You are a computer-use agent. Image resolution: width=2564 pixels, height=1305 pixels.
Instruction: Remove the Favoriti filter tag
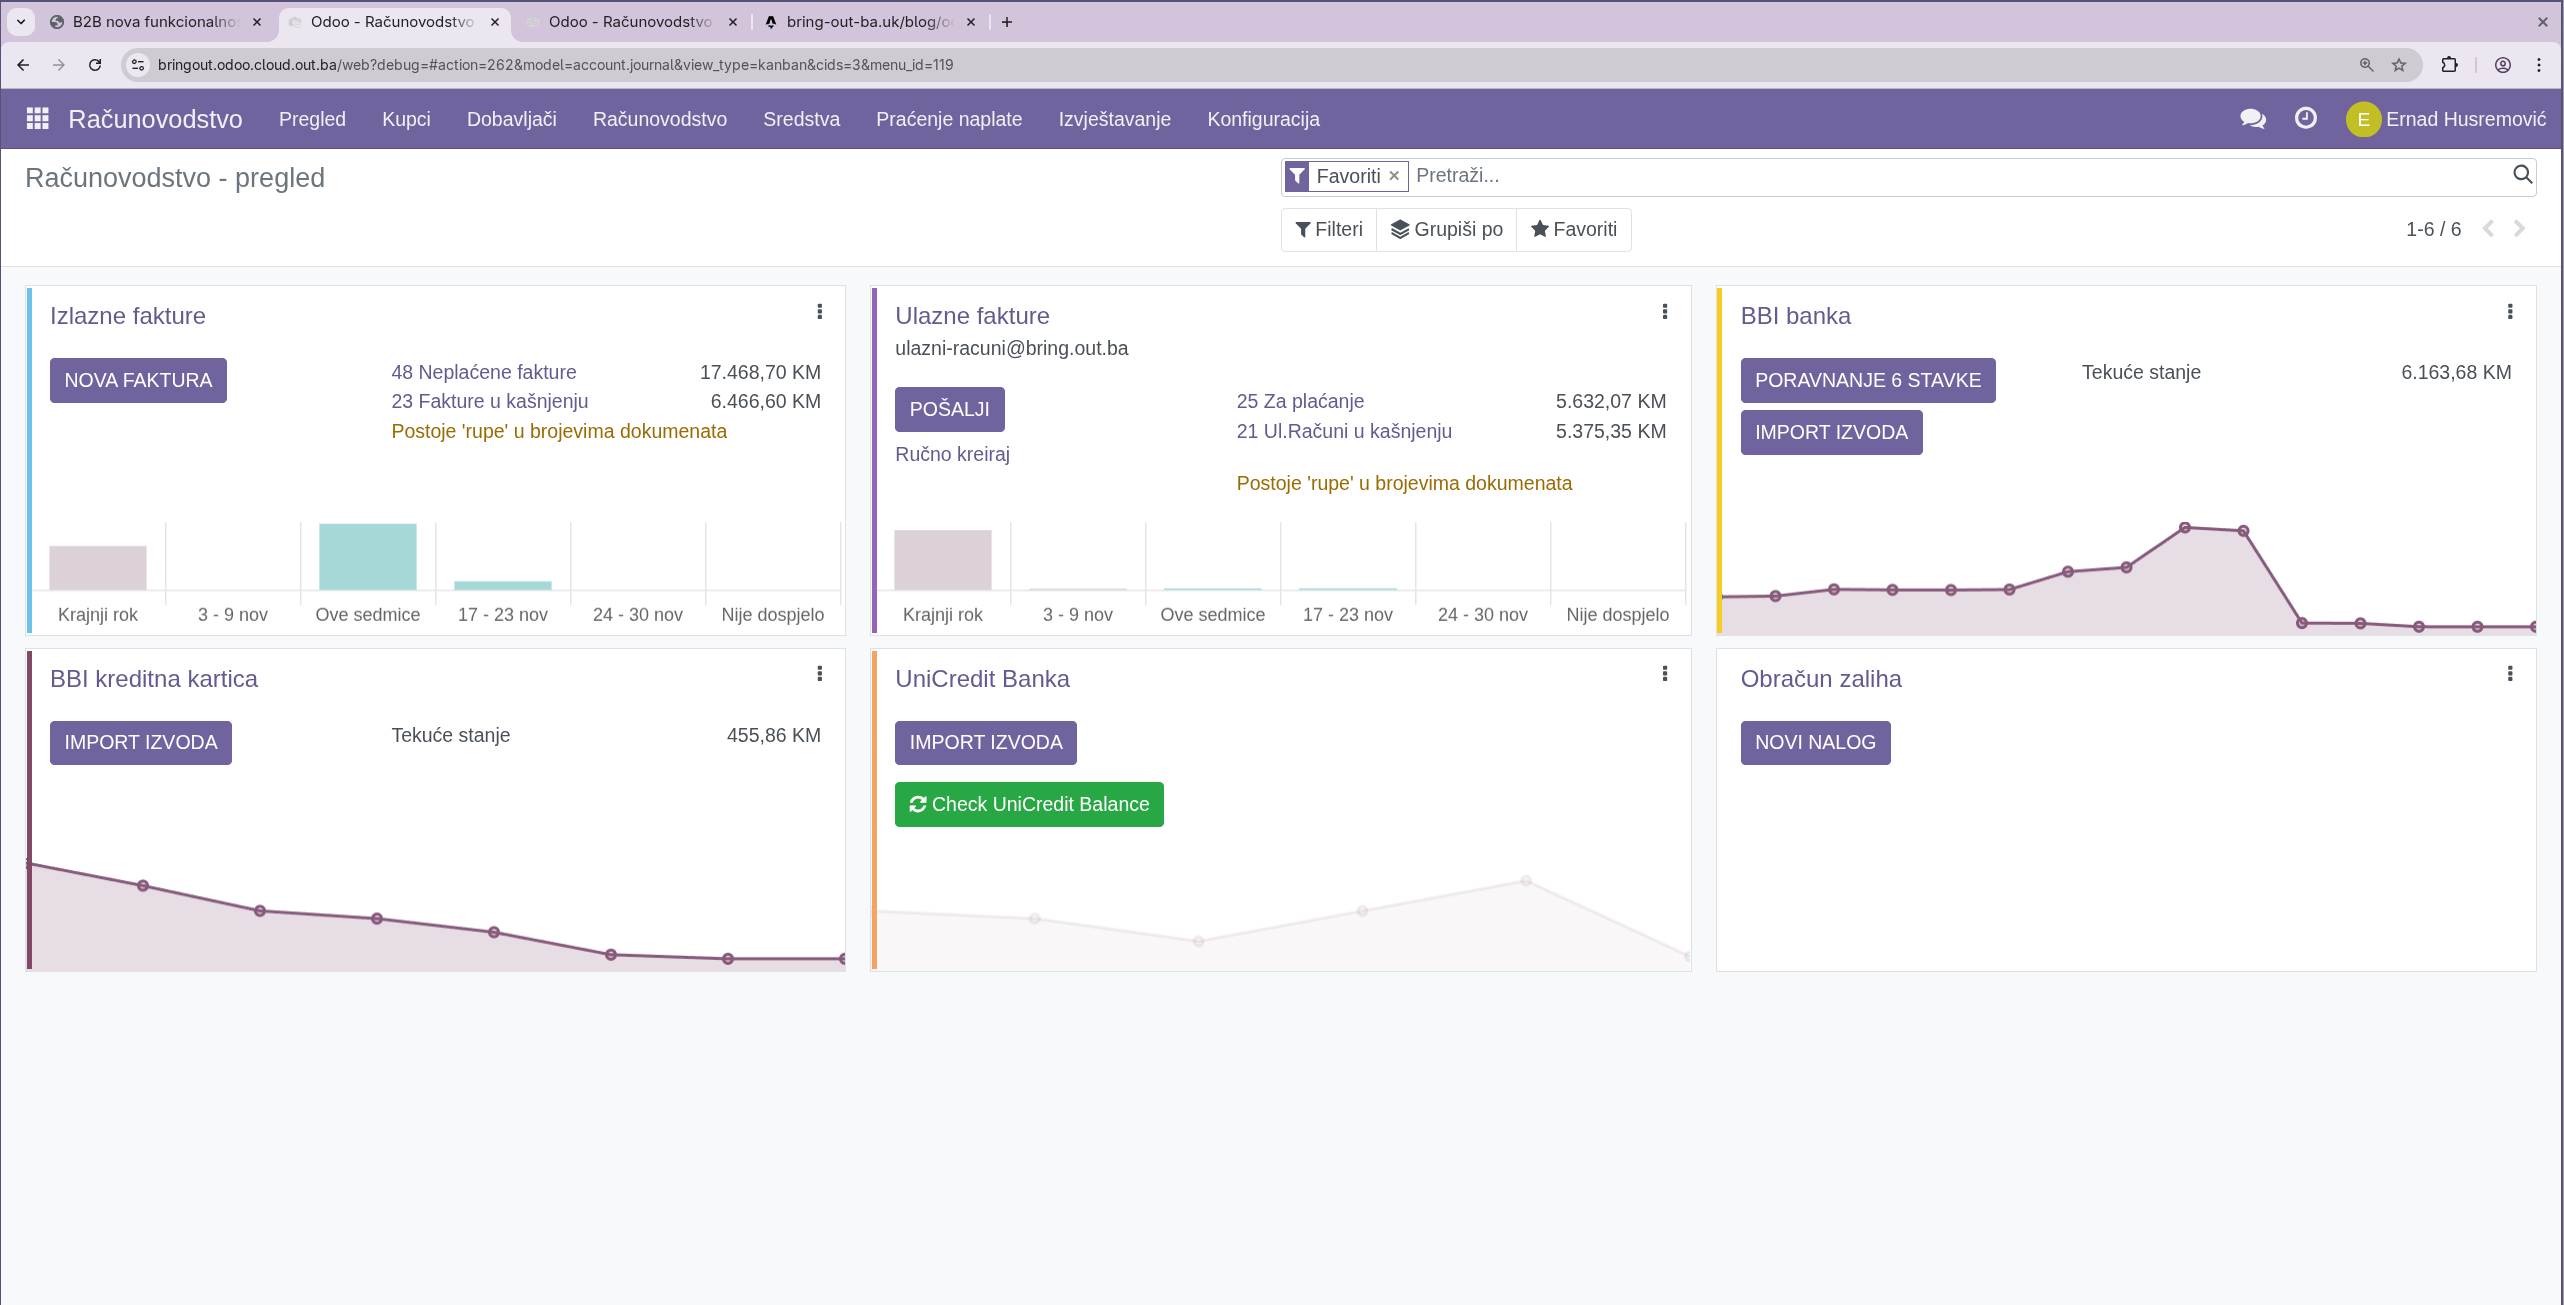click(1393, 176)
